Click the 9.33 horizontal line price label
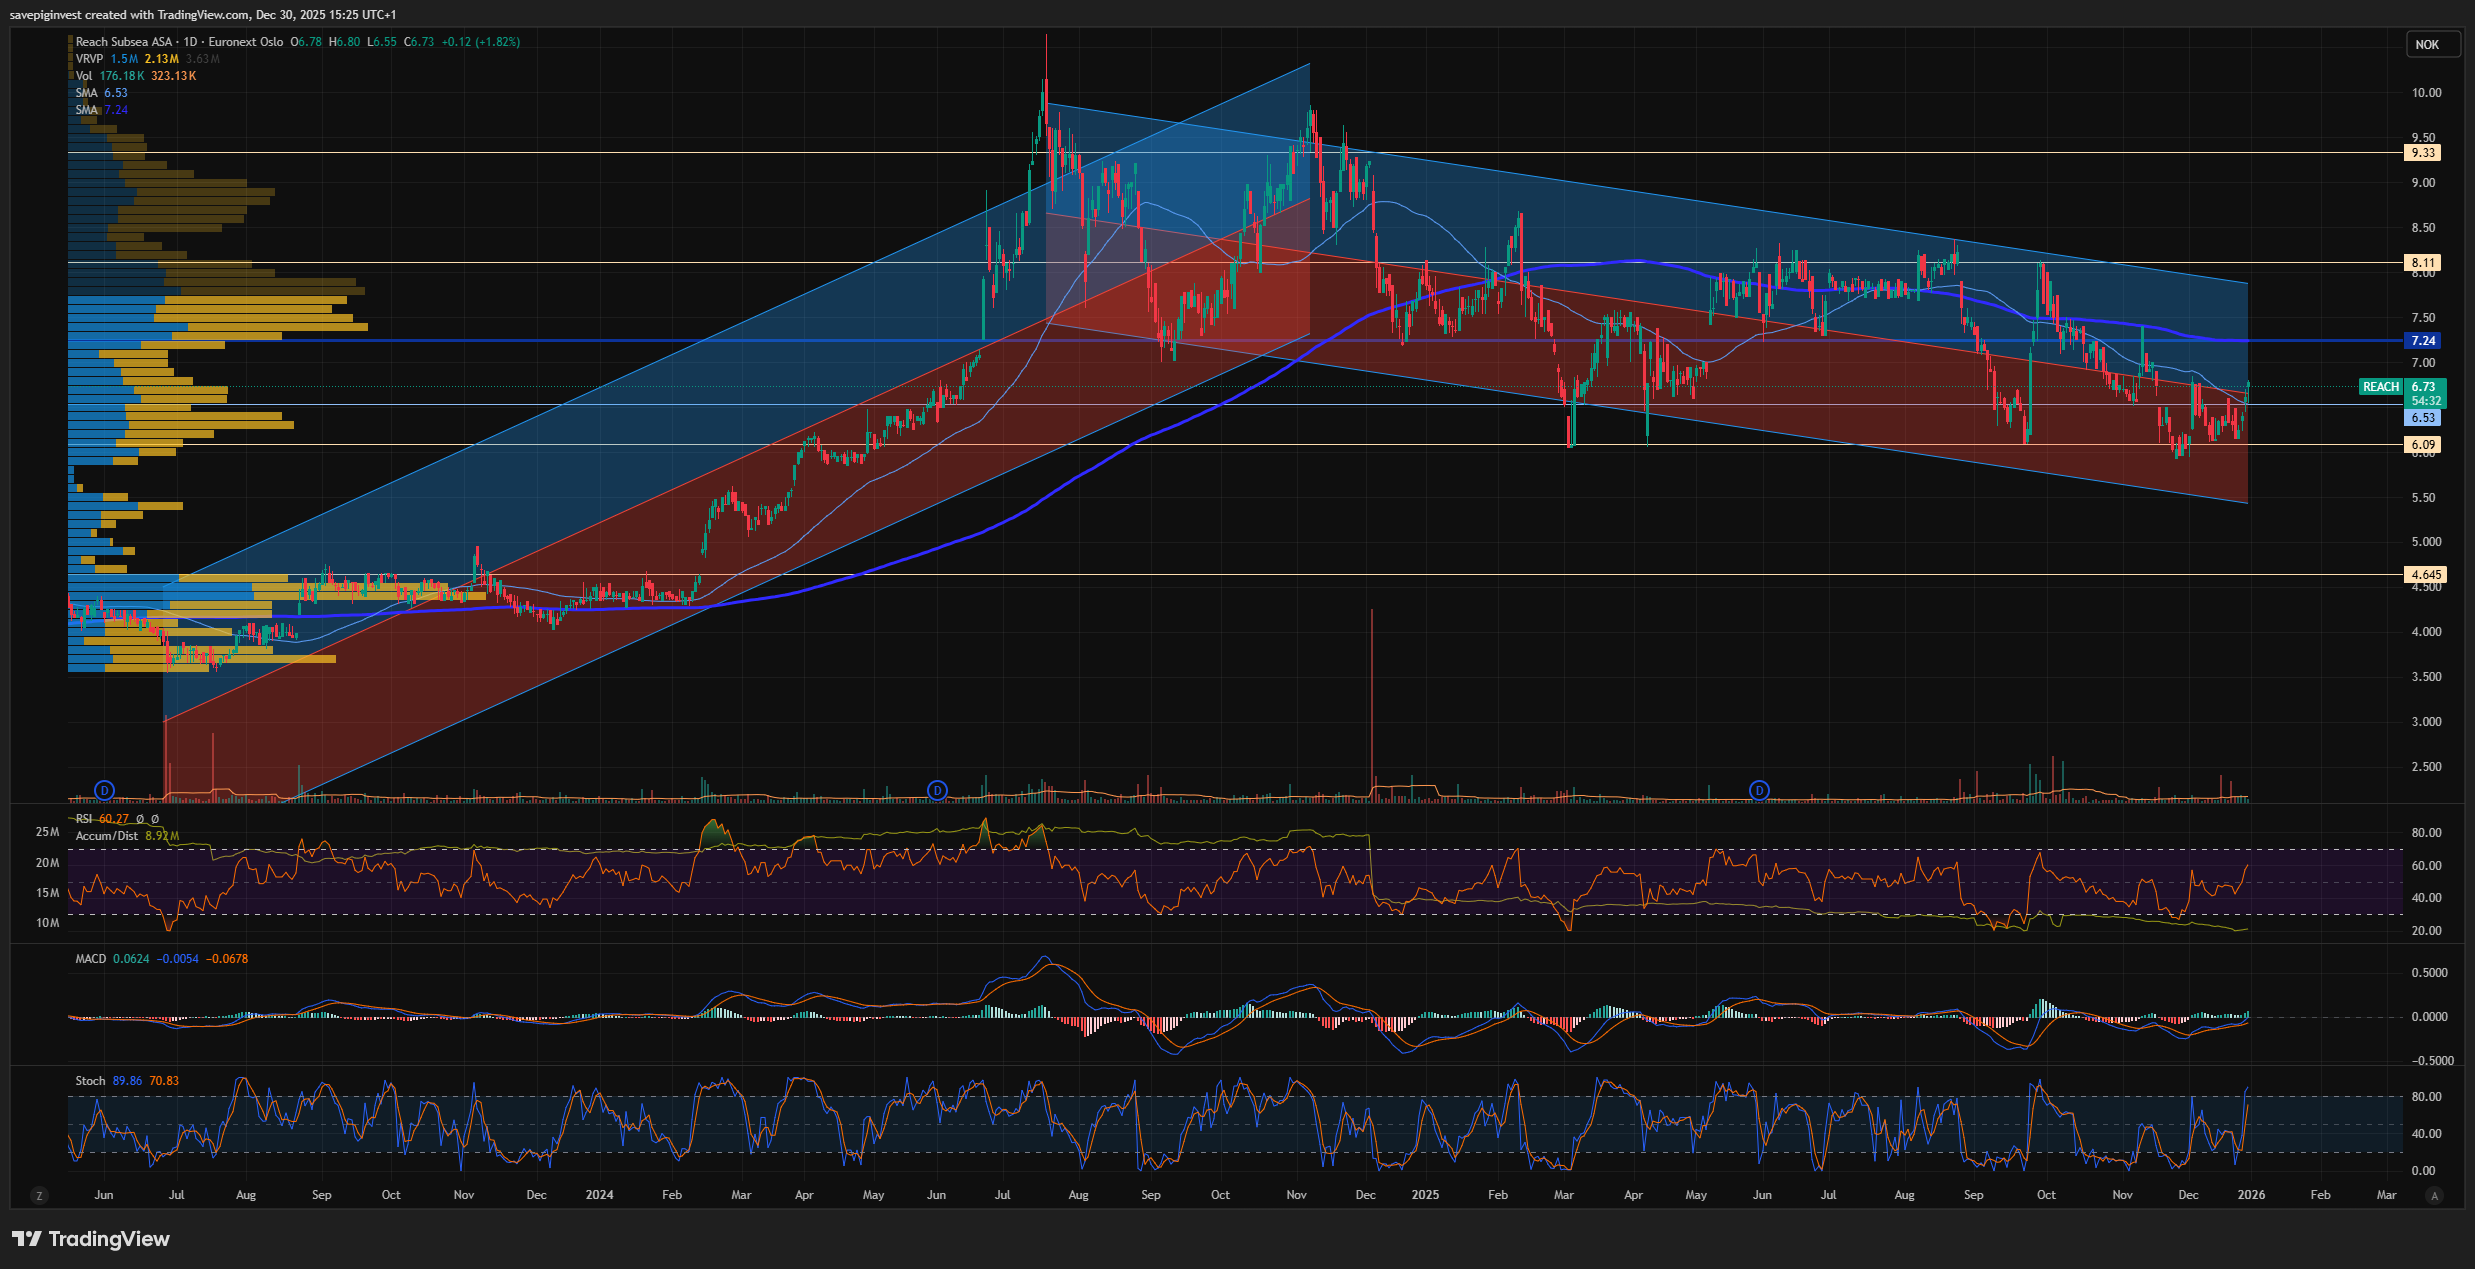 pos(2423,153)
